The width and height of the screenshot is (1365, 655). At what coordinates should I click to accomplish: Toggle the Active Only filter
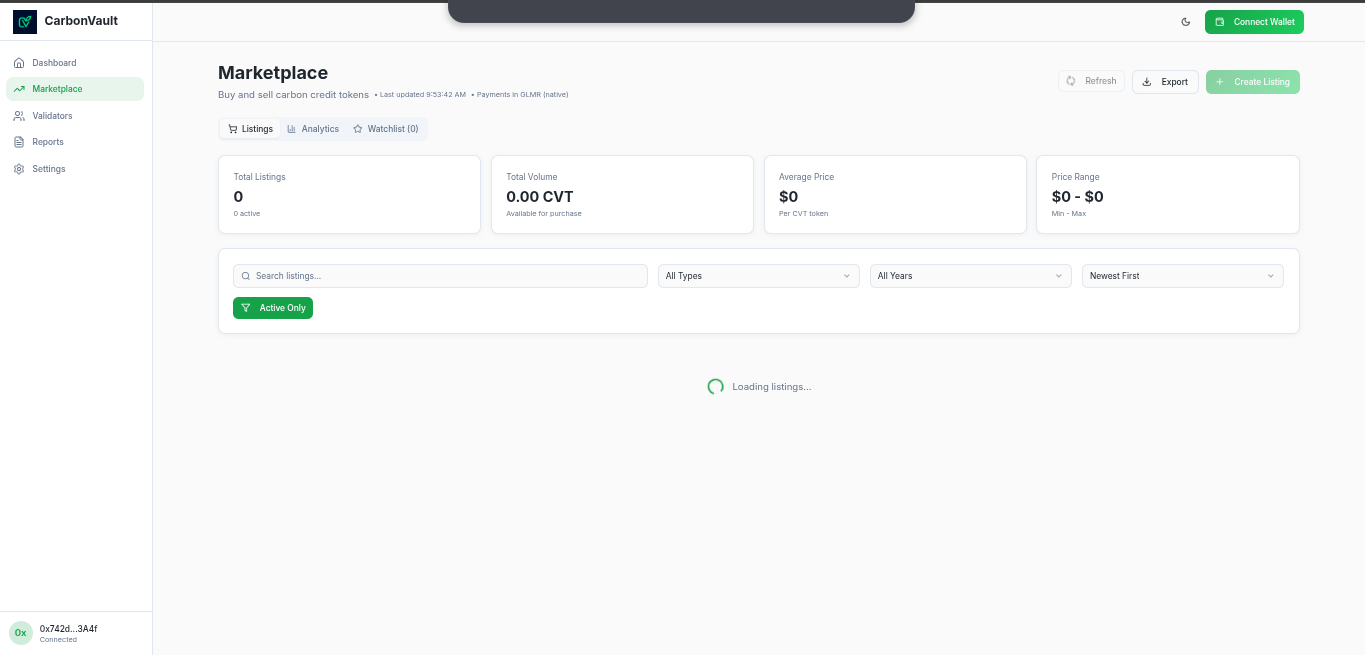click(273, 308)
